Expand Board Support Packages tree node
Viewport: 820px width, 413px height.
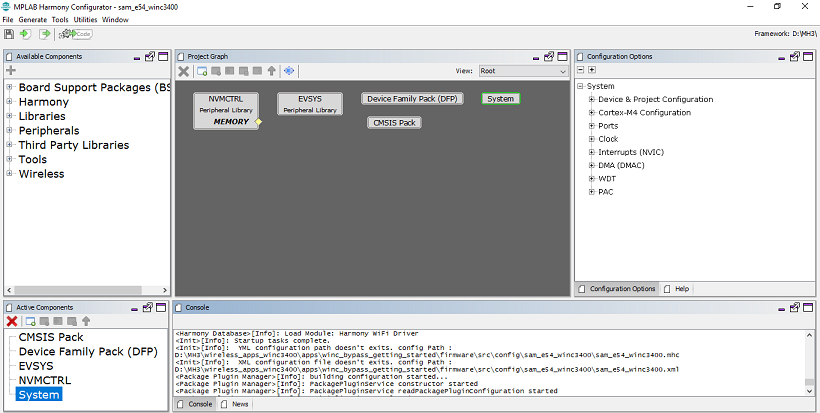click(9, 87)
